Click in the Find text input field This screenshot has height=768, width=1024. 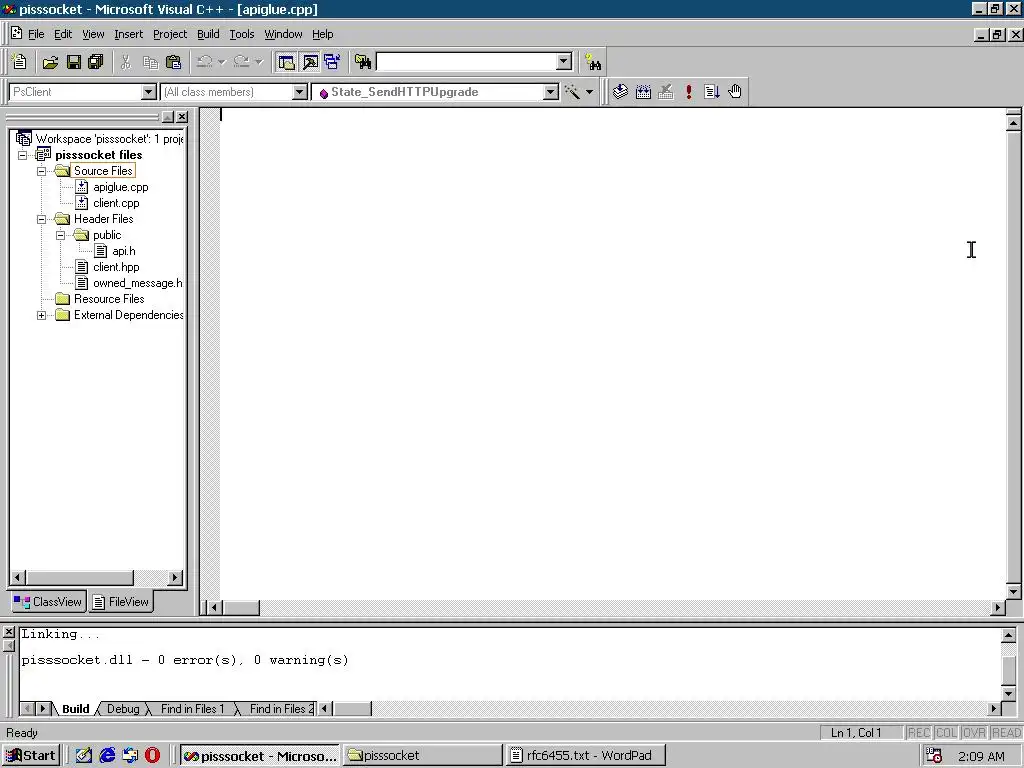pyautogui.click(x=467, y=62)
